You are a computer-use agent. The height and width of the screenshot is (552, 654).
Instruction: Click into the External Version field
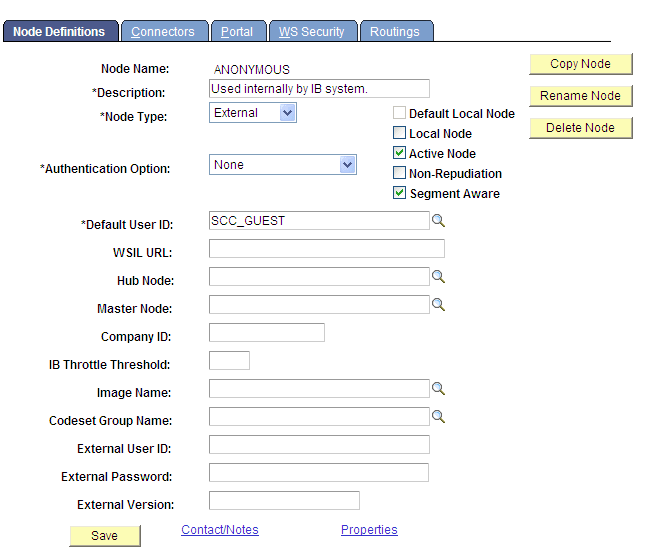coord(284,500)
